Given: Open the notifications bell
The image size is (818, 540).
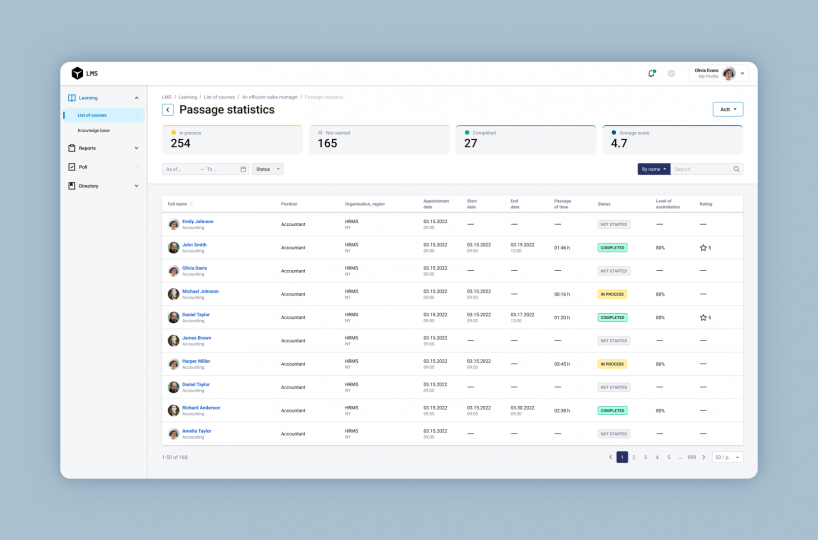Looking at the screenshot, I should click(x=652, y=73).
